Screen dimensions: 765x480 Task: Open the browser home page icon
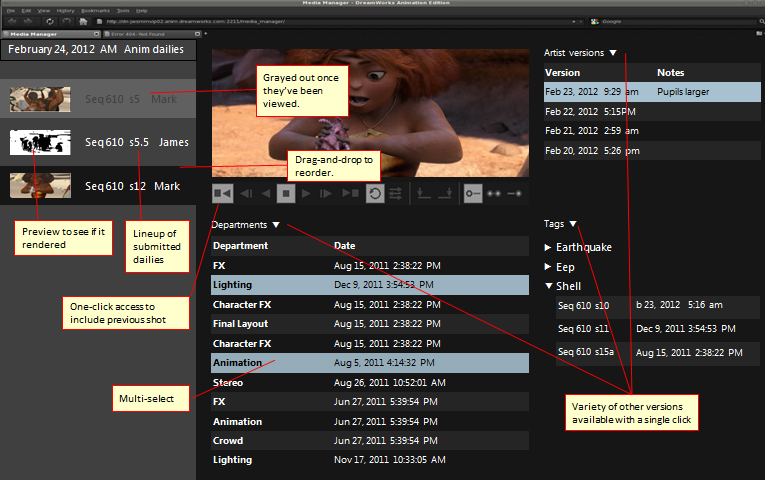click(83, 21)
